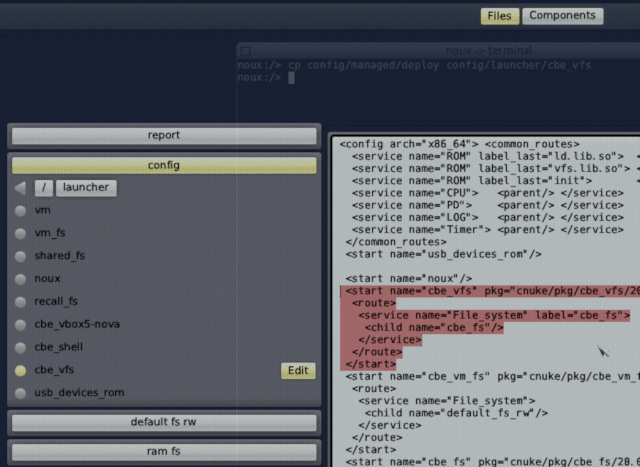The image size is (640, 467).
Task: Open the launcher path button
Action: pos(86,188)
